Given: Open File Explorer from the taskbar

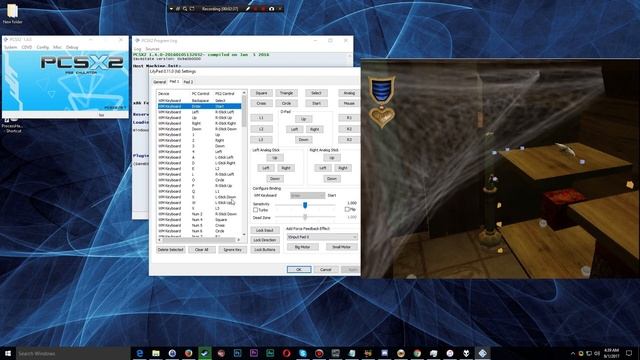Looking at the screenshot, I should 156,353.
